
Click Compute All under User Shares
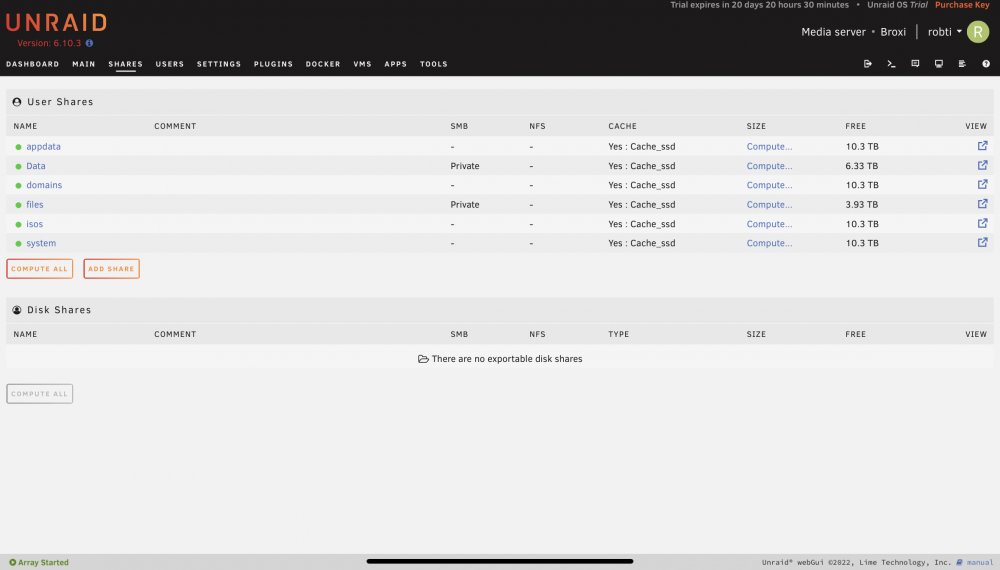[x=40, y=268]
